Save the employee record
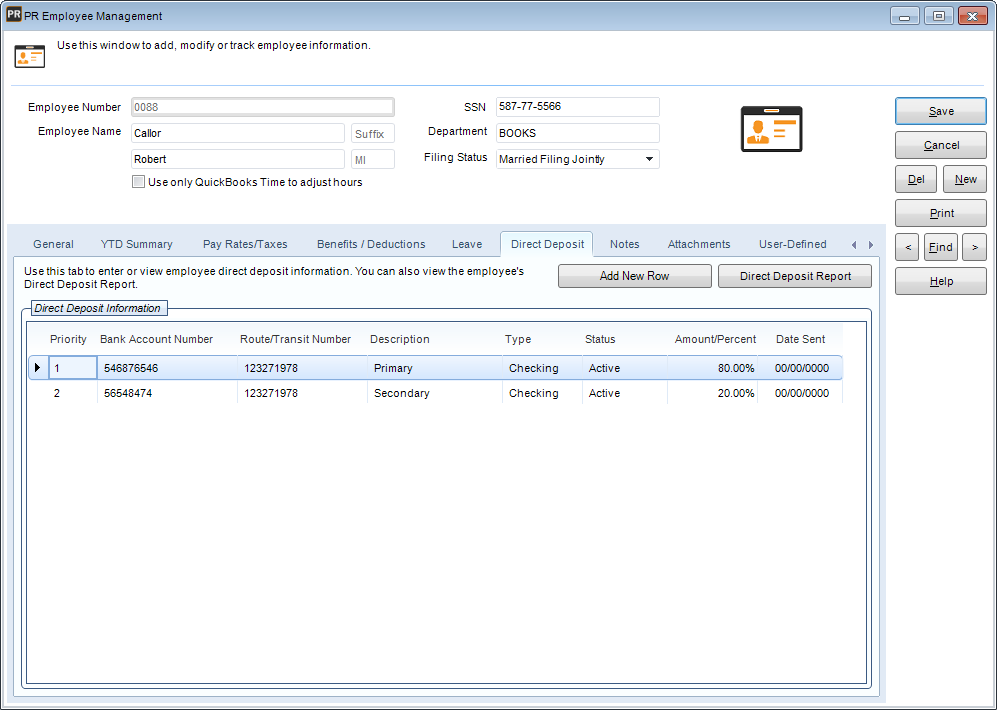The image size is (997, 710). pyautogui.click(x=940, y=111)
